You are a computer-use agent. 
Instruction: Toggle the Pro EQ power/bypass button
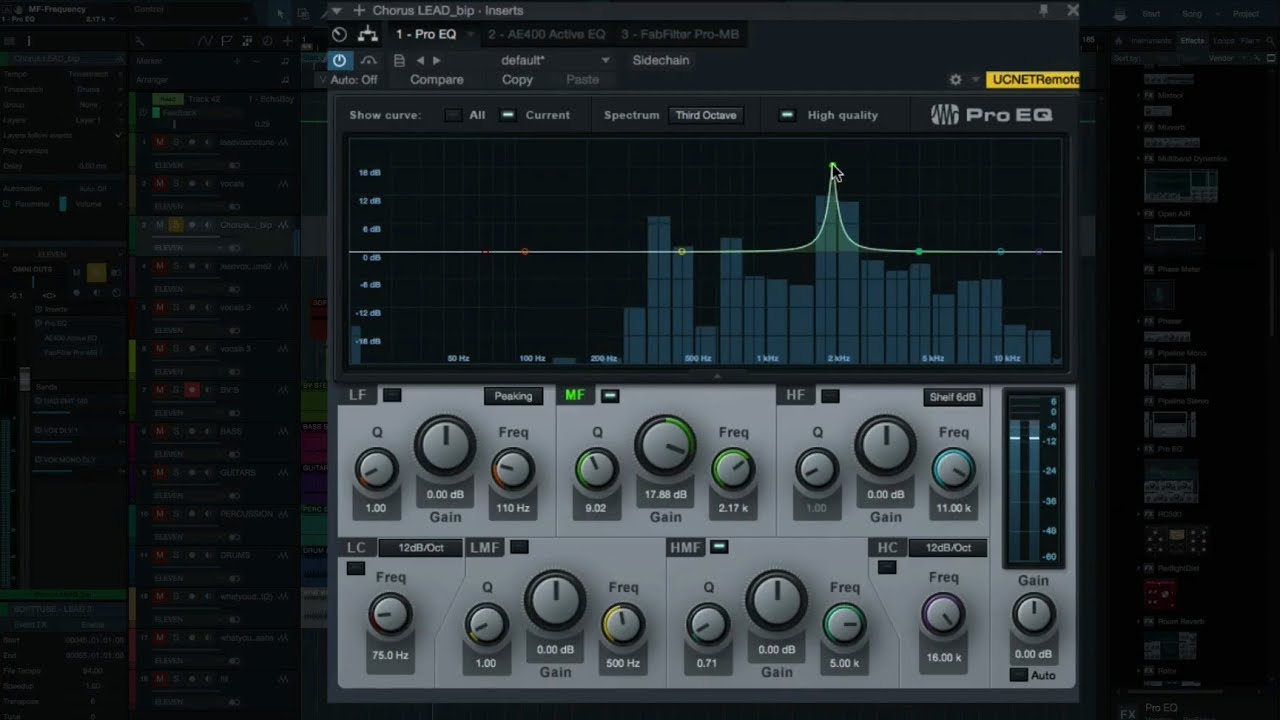point(340,61)
